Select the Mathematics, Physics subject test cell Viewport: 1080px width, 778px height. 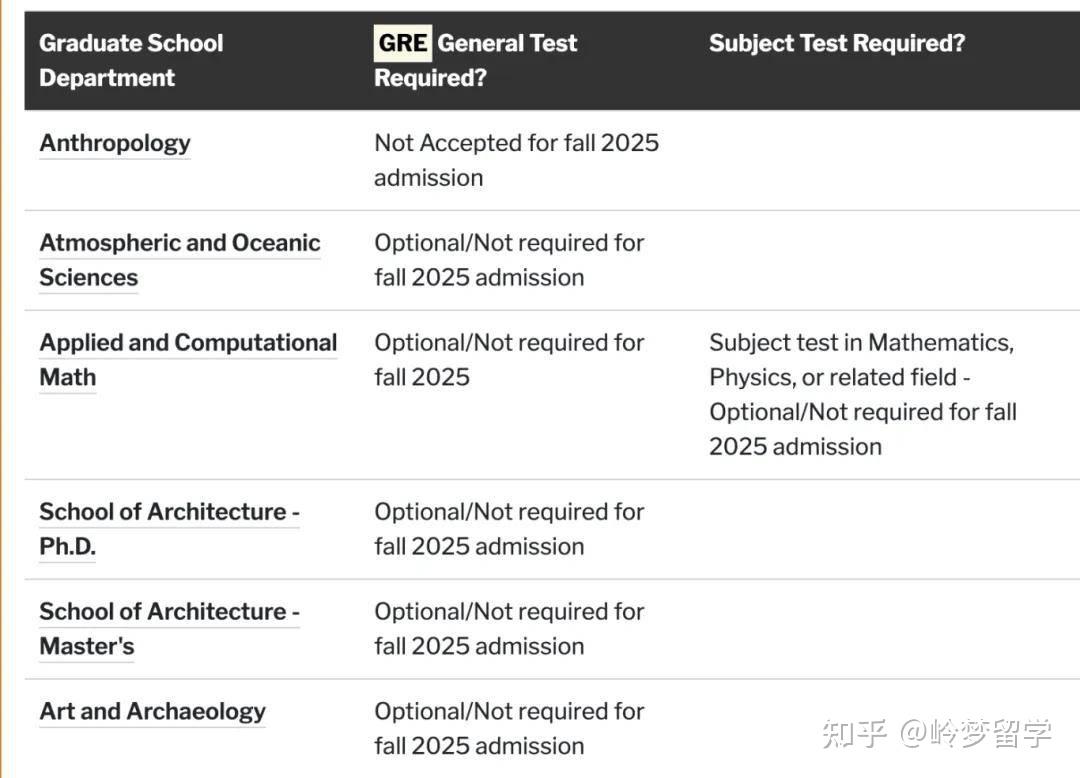862,394
